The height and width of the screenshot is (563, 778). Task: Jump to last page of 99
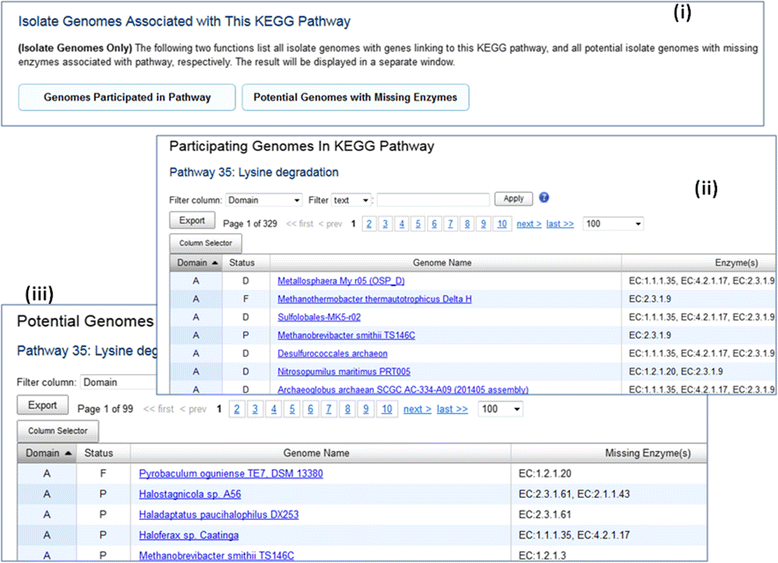(x=452, y=409)
